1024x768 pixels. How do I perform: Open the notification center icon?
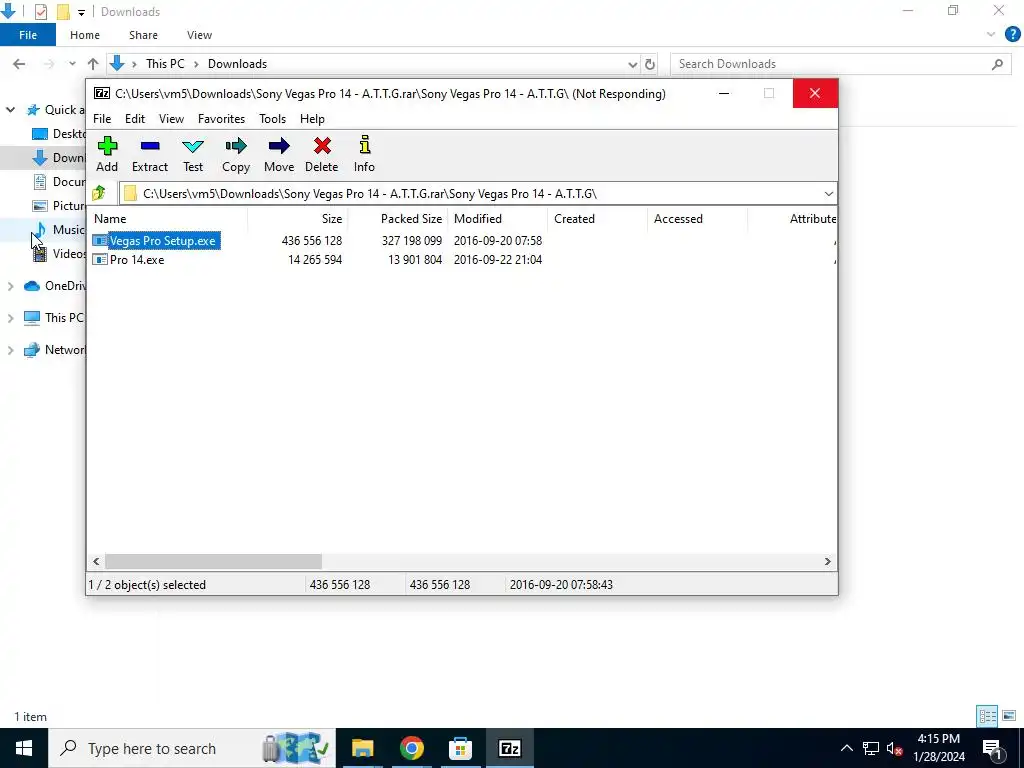pos(992,748)
